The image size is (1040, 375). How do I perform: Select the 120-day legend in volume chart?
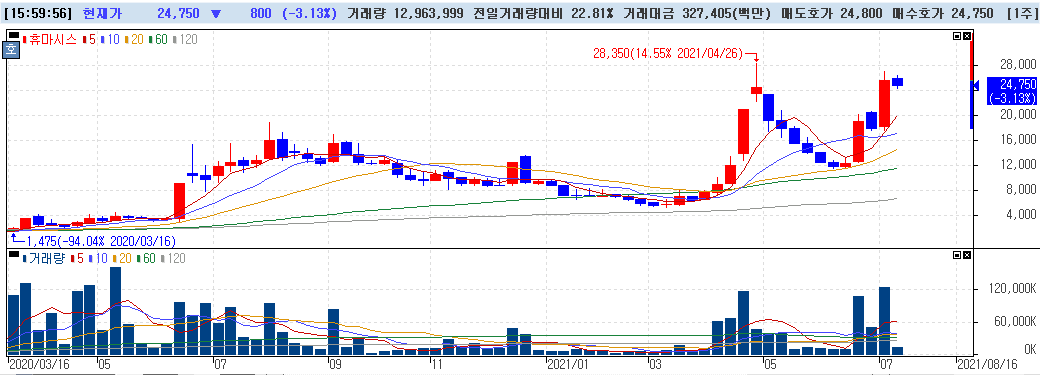pyautogui.click(x=172, y=259)
